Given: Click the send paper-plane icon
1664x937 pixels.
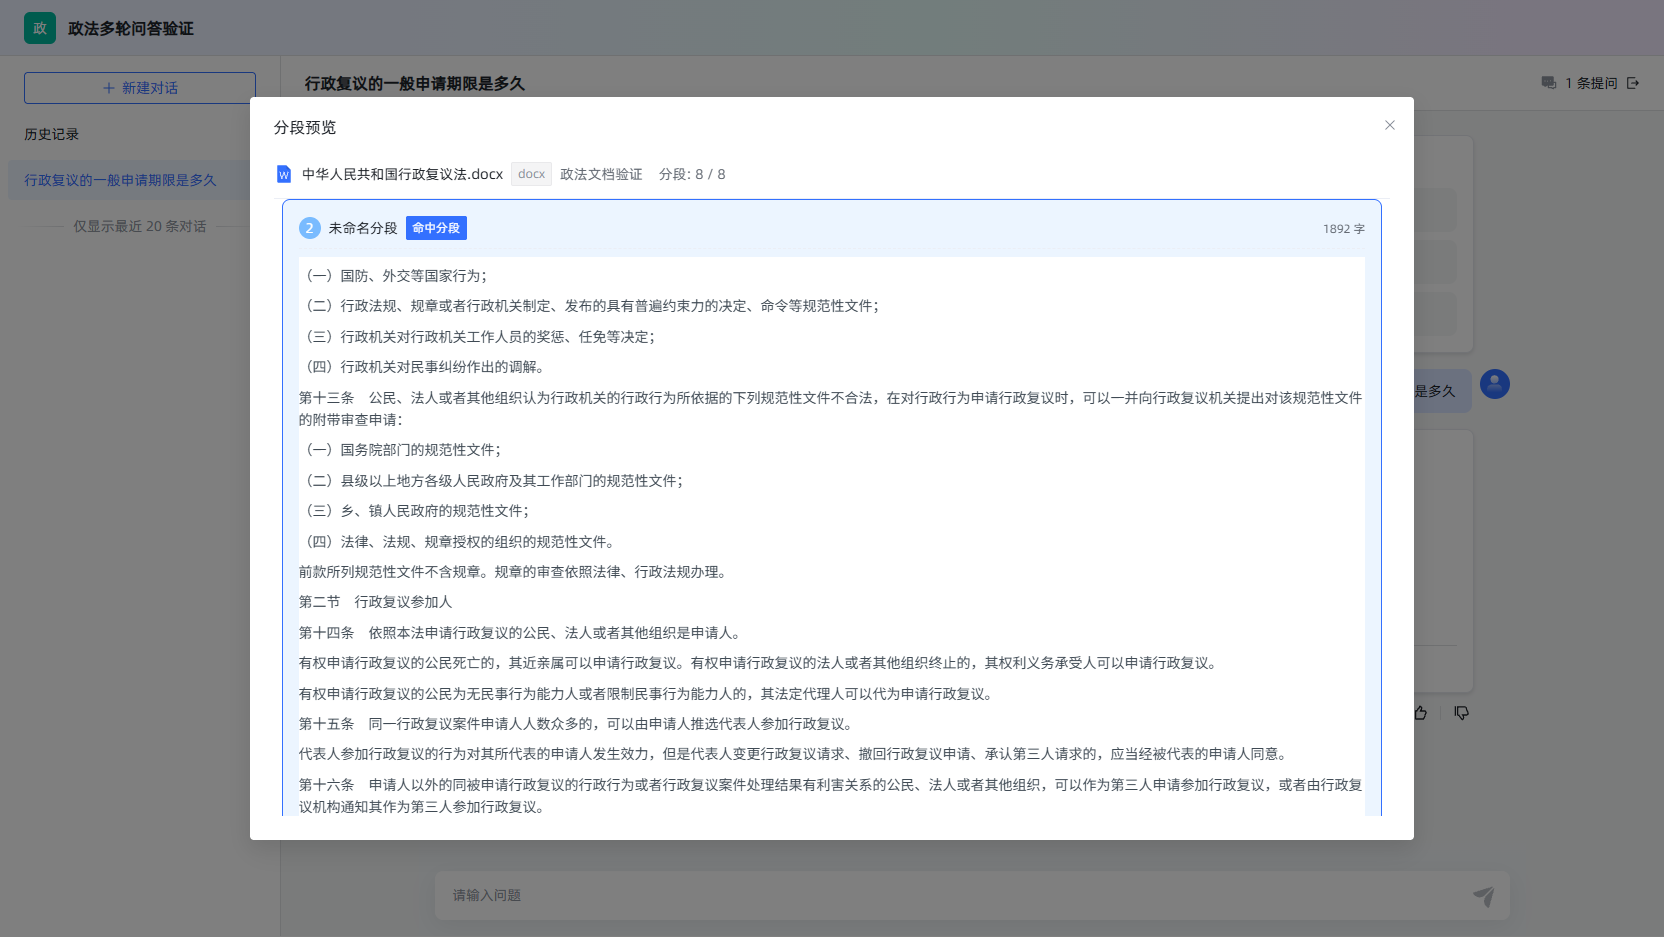Looking at the screenshot, I should [x=1483, y=896].
